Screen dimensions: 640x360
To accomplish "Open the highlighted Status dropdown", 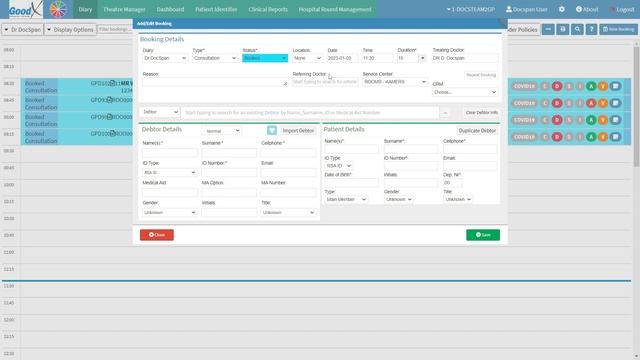I will (265, 58).
